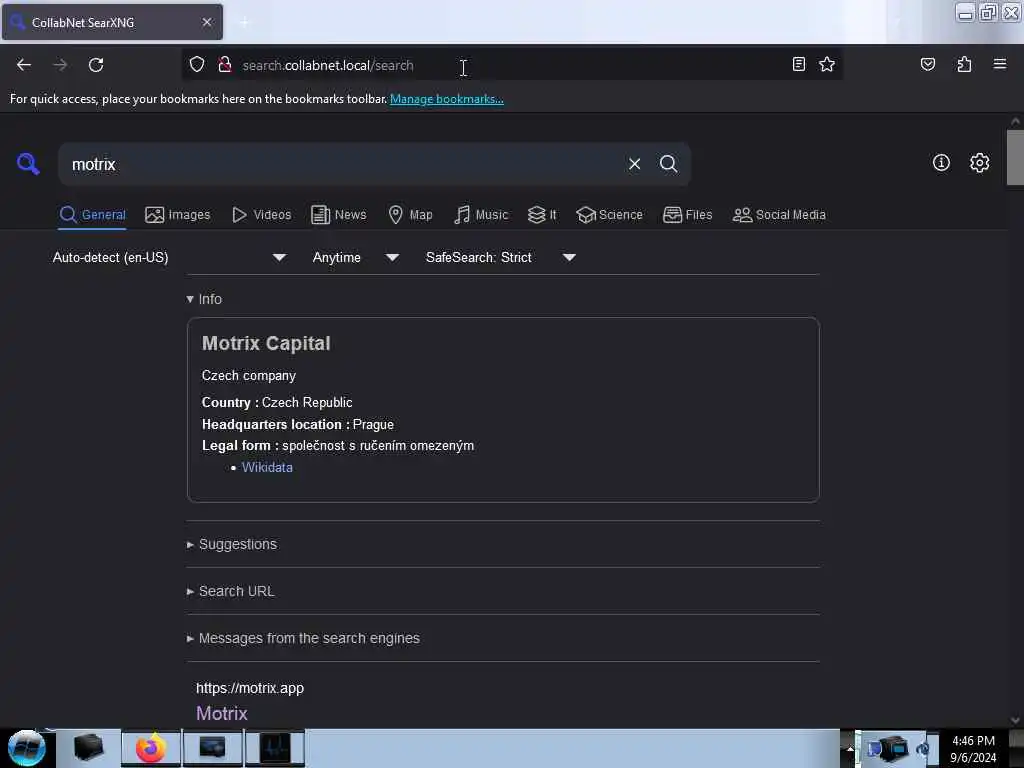Switch to Science search category
This screenshot has height=768, width=1024.
pos(609,215)
